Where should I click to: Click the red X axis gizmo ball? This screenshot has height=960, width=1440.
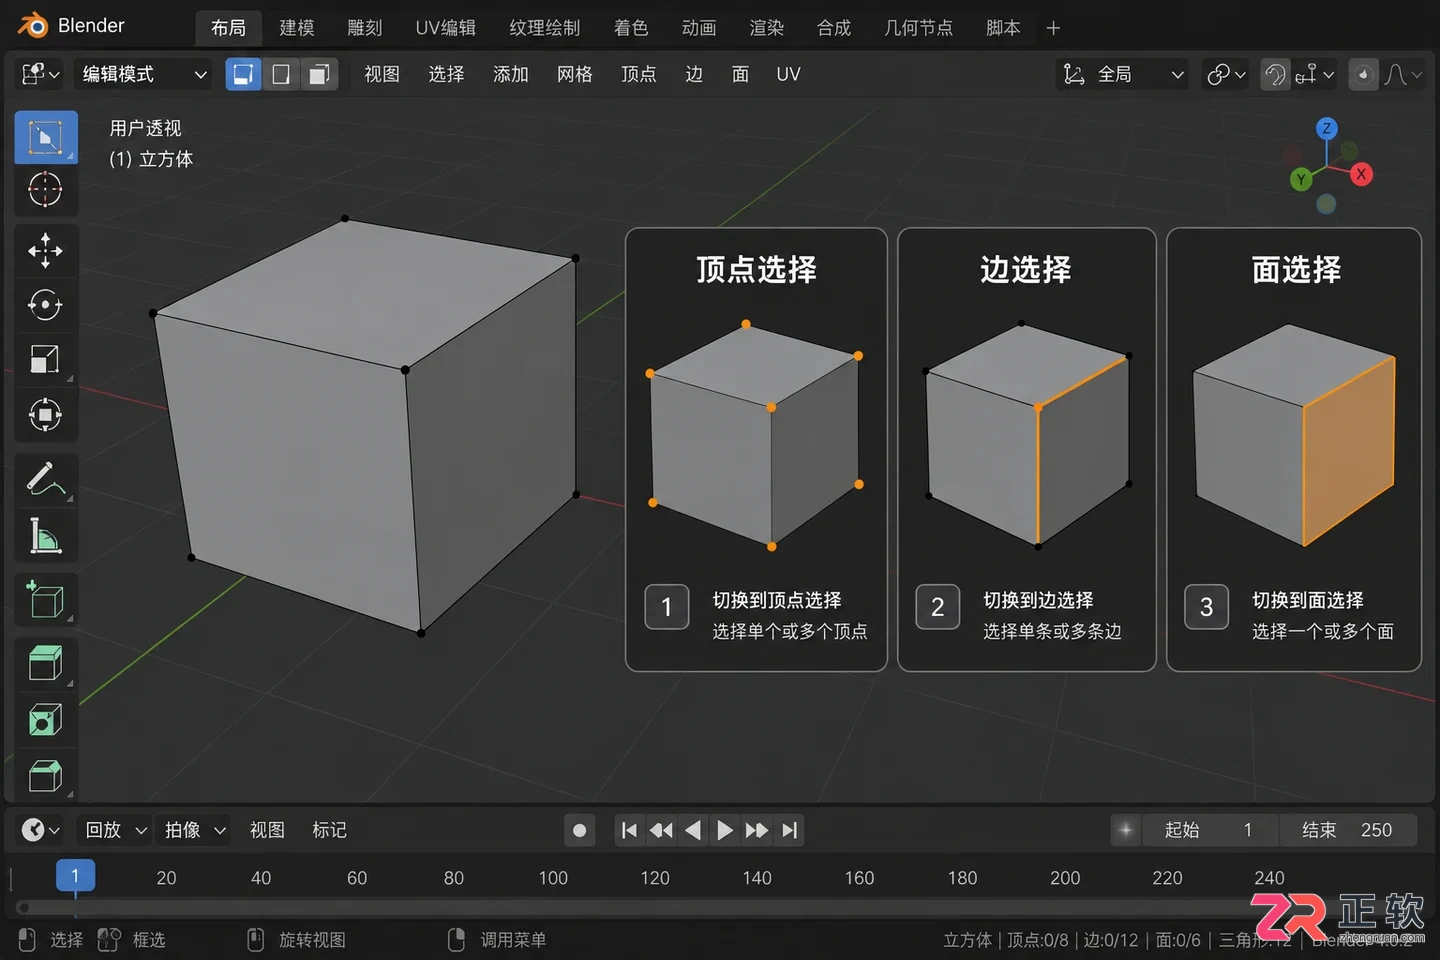click(1361, 174)
